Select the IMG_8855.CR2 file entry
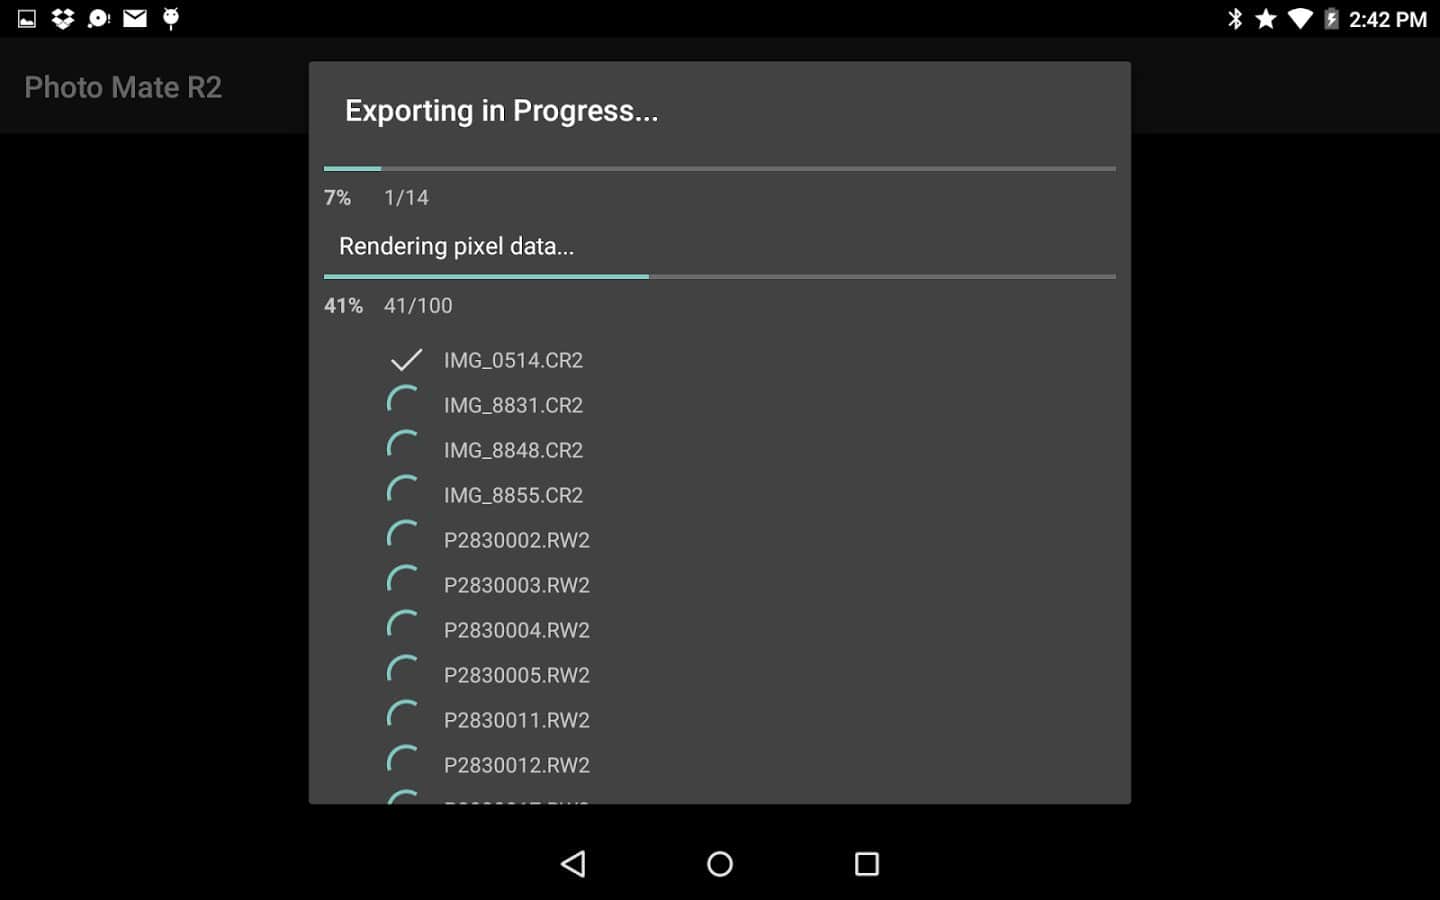1440x900 pixels. pyautogui.click(x=513, y=495)
